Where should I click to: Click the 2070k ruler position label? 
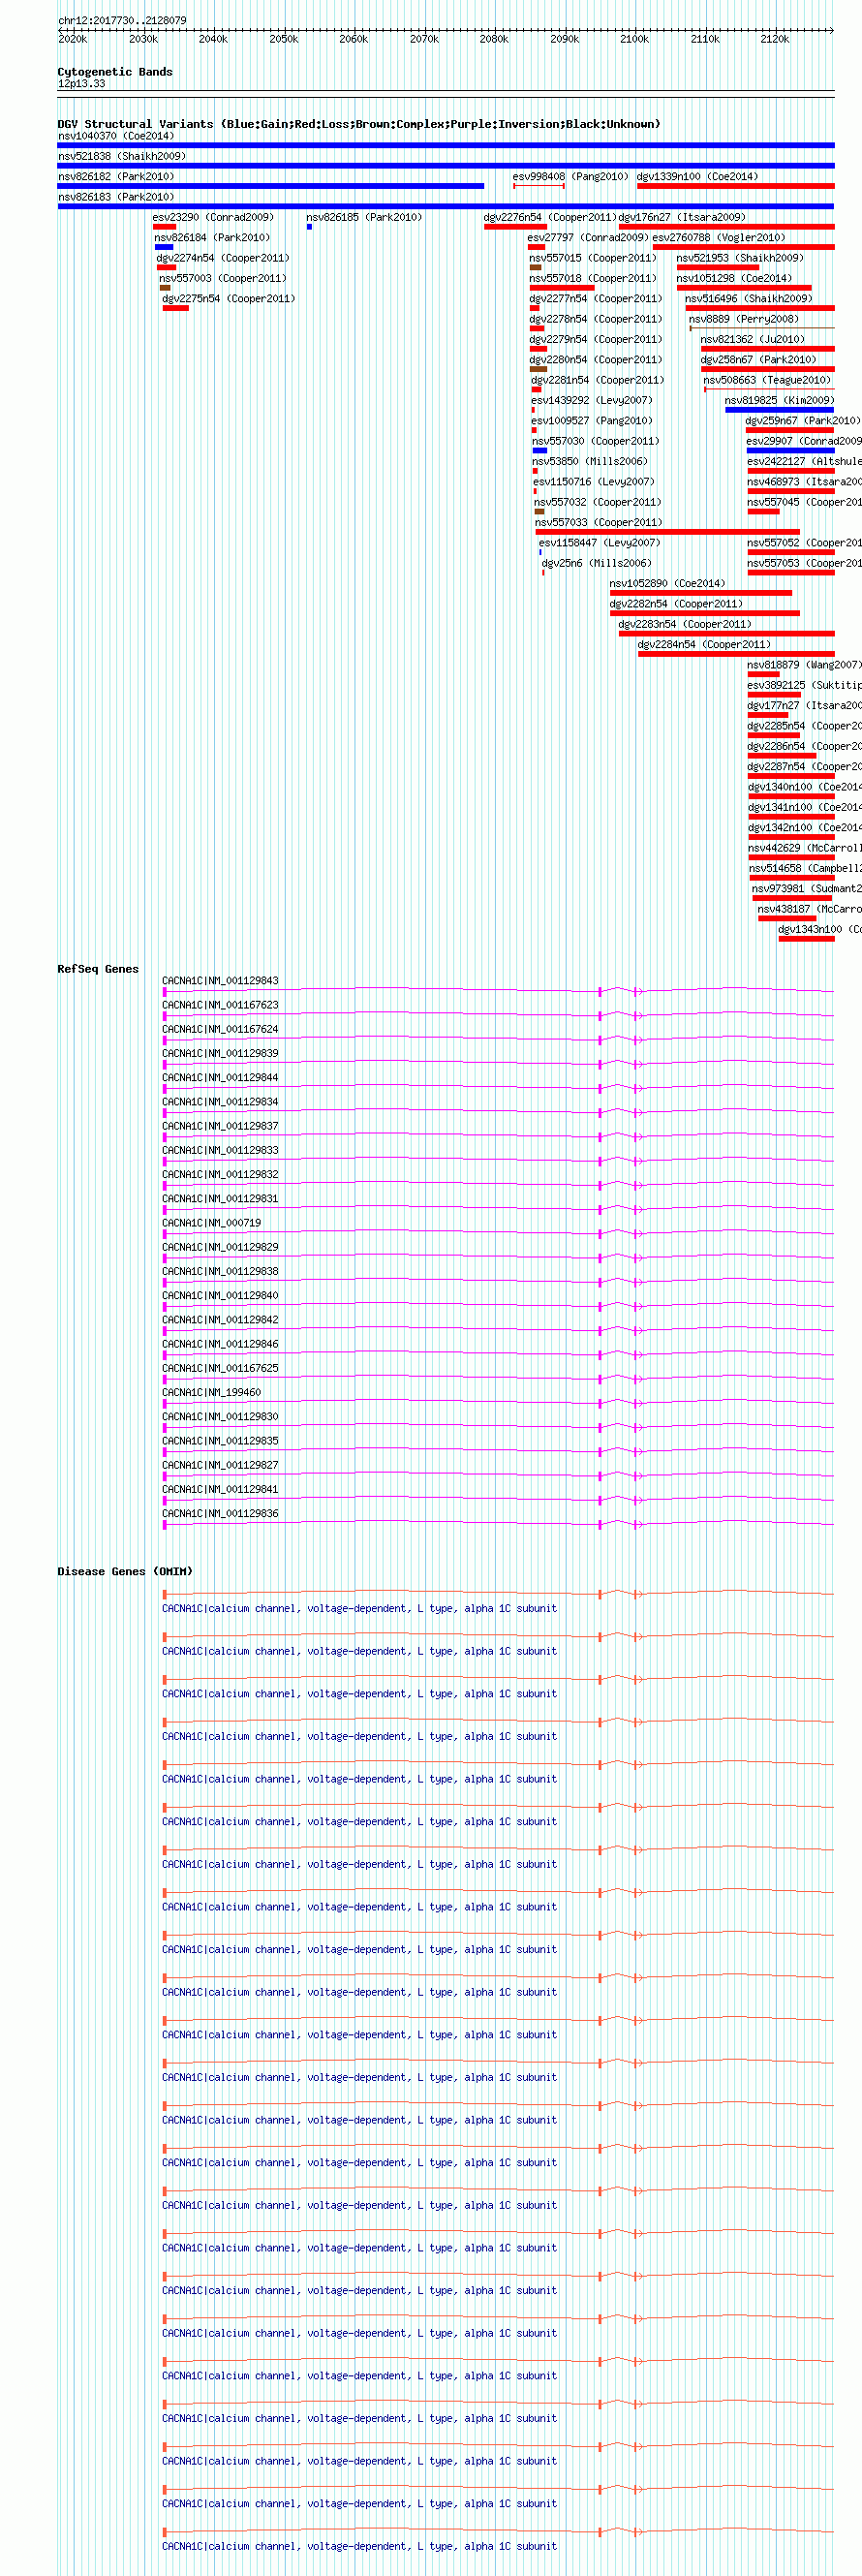coord(424,39)
